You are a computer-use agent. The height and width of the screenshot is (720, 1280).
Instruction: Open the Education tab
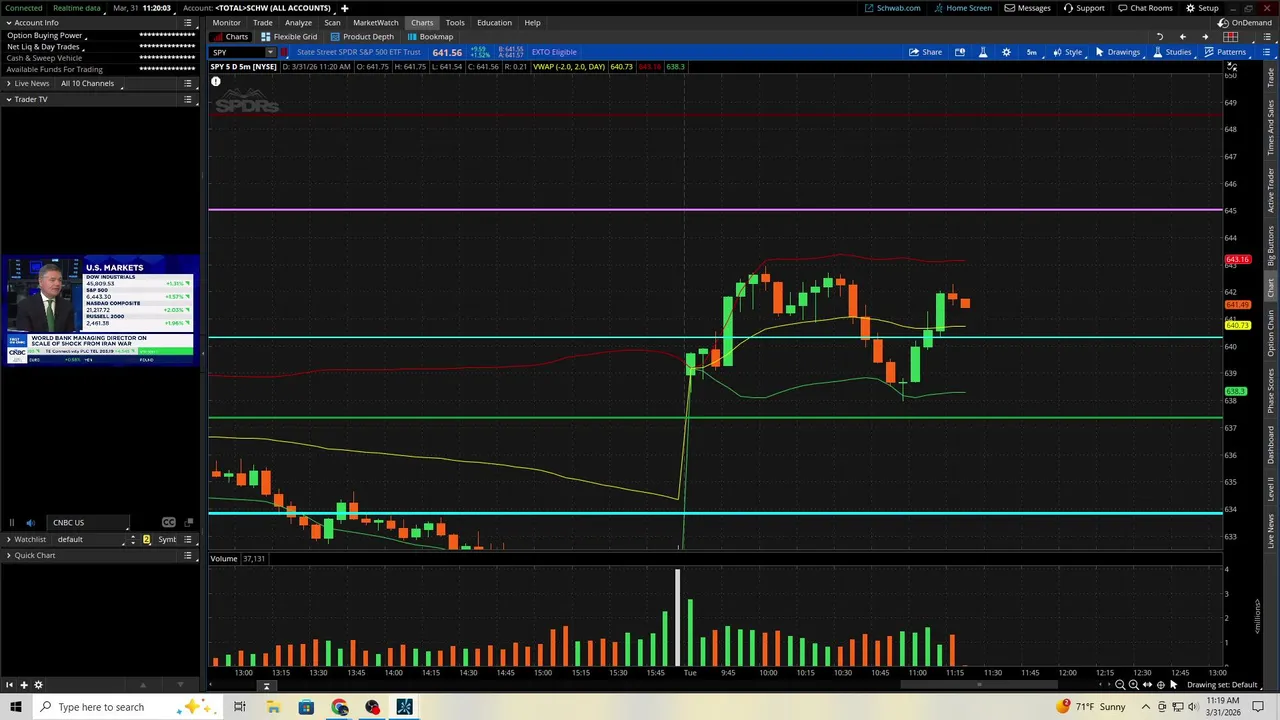click(x=494, y=22)
